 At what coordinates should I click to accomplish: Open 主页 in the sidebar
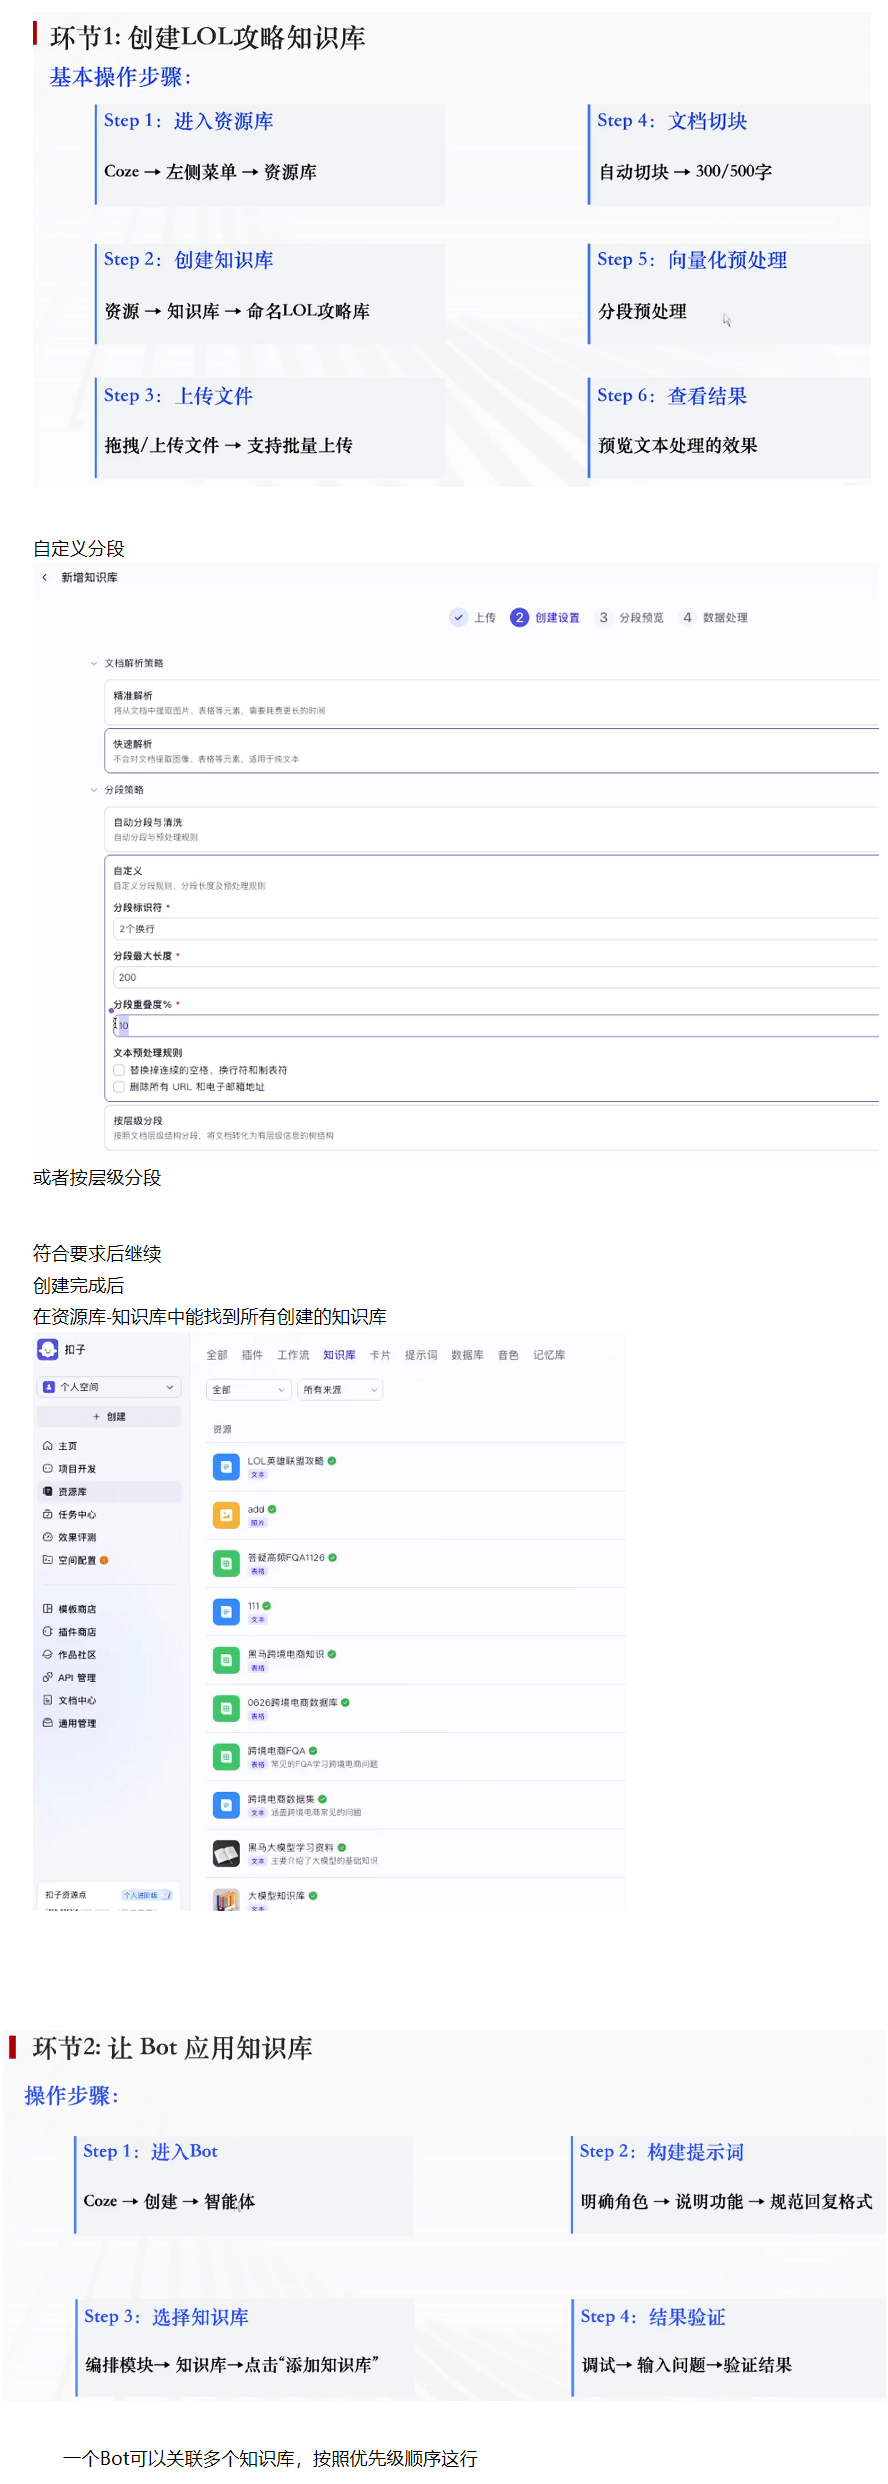point(109,1446)
